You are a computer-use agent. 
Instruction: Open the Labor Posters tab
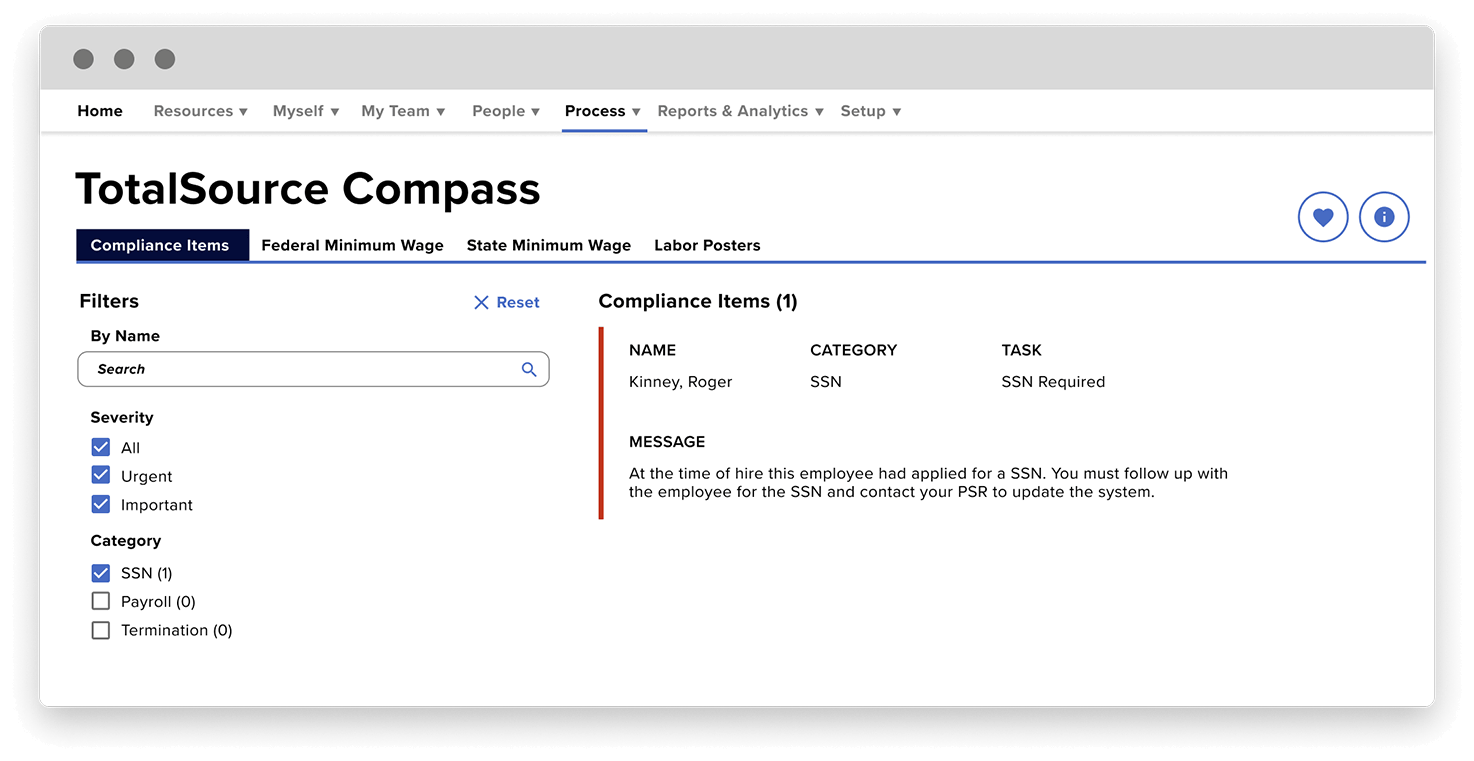coord(707,245)
